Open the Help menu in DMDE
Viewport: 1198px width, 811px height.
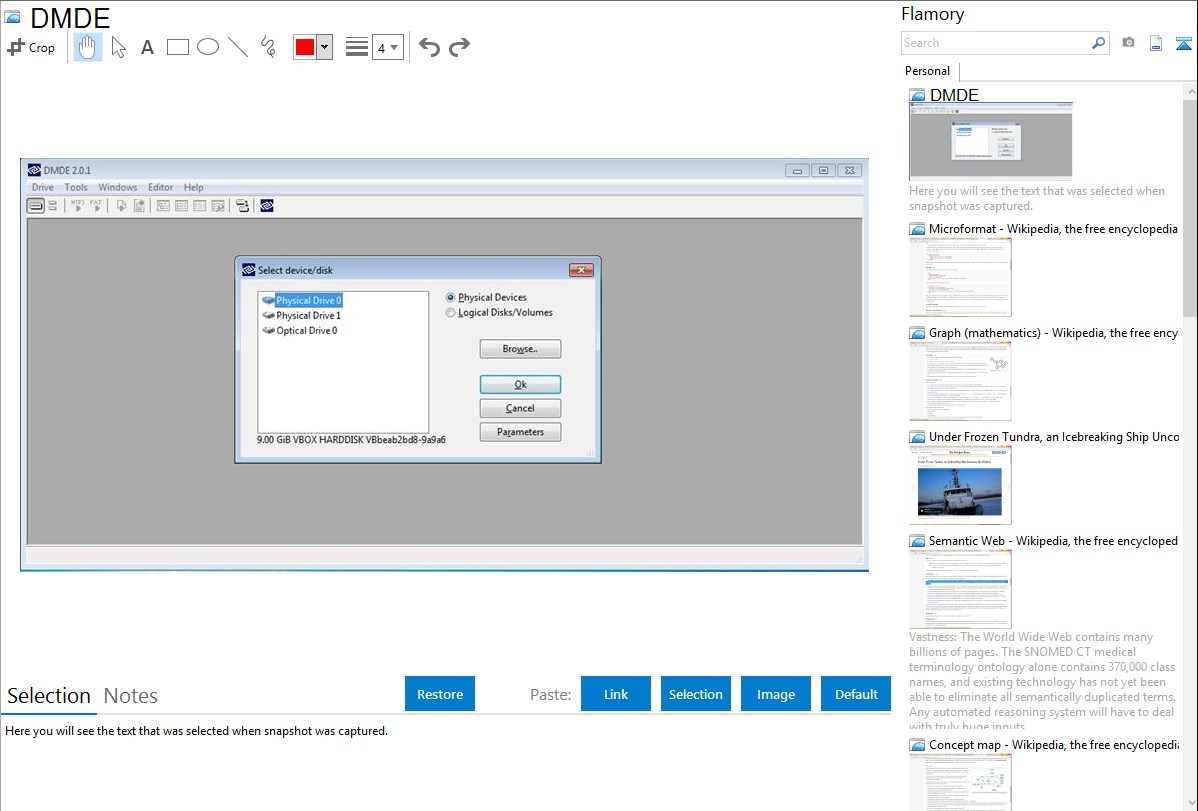coord(193,187)
